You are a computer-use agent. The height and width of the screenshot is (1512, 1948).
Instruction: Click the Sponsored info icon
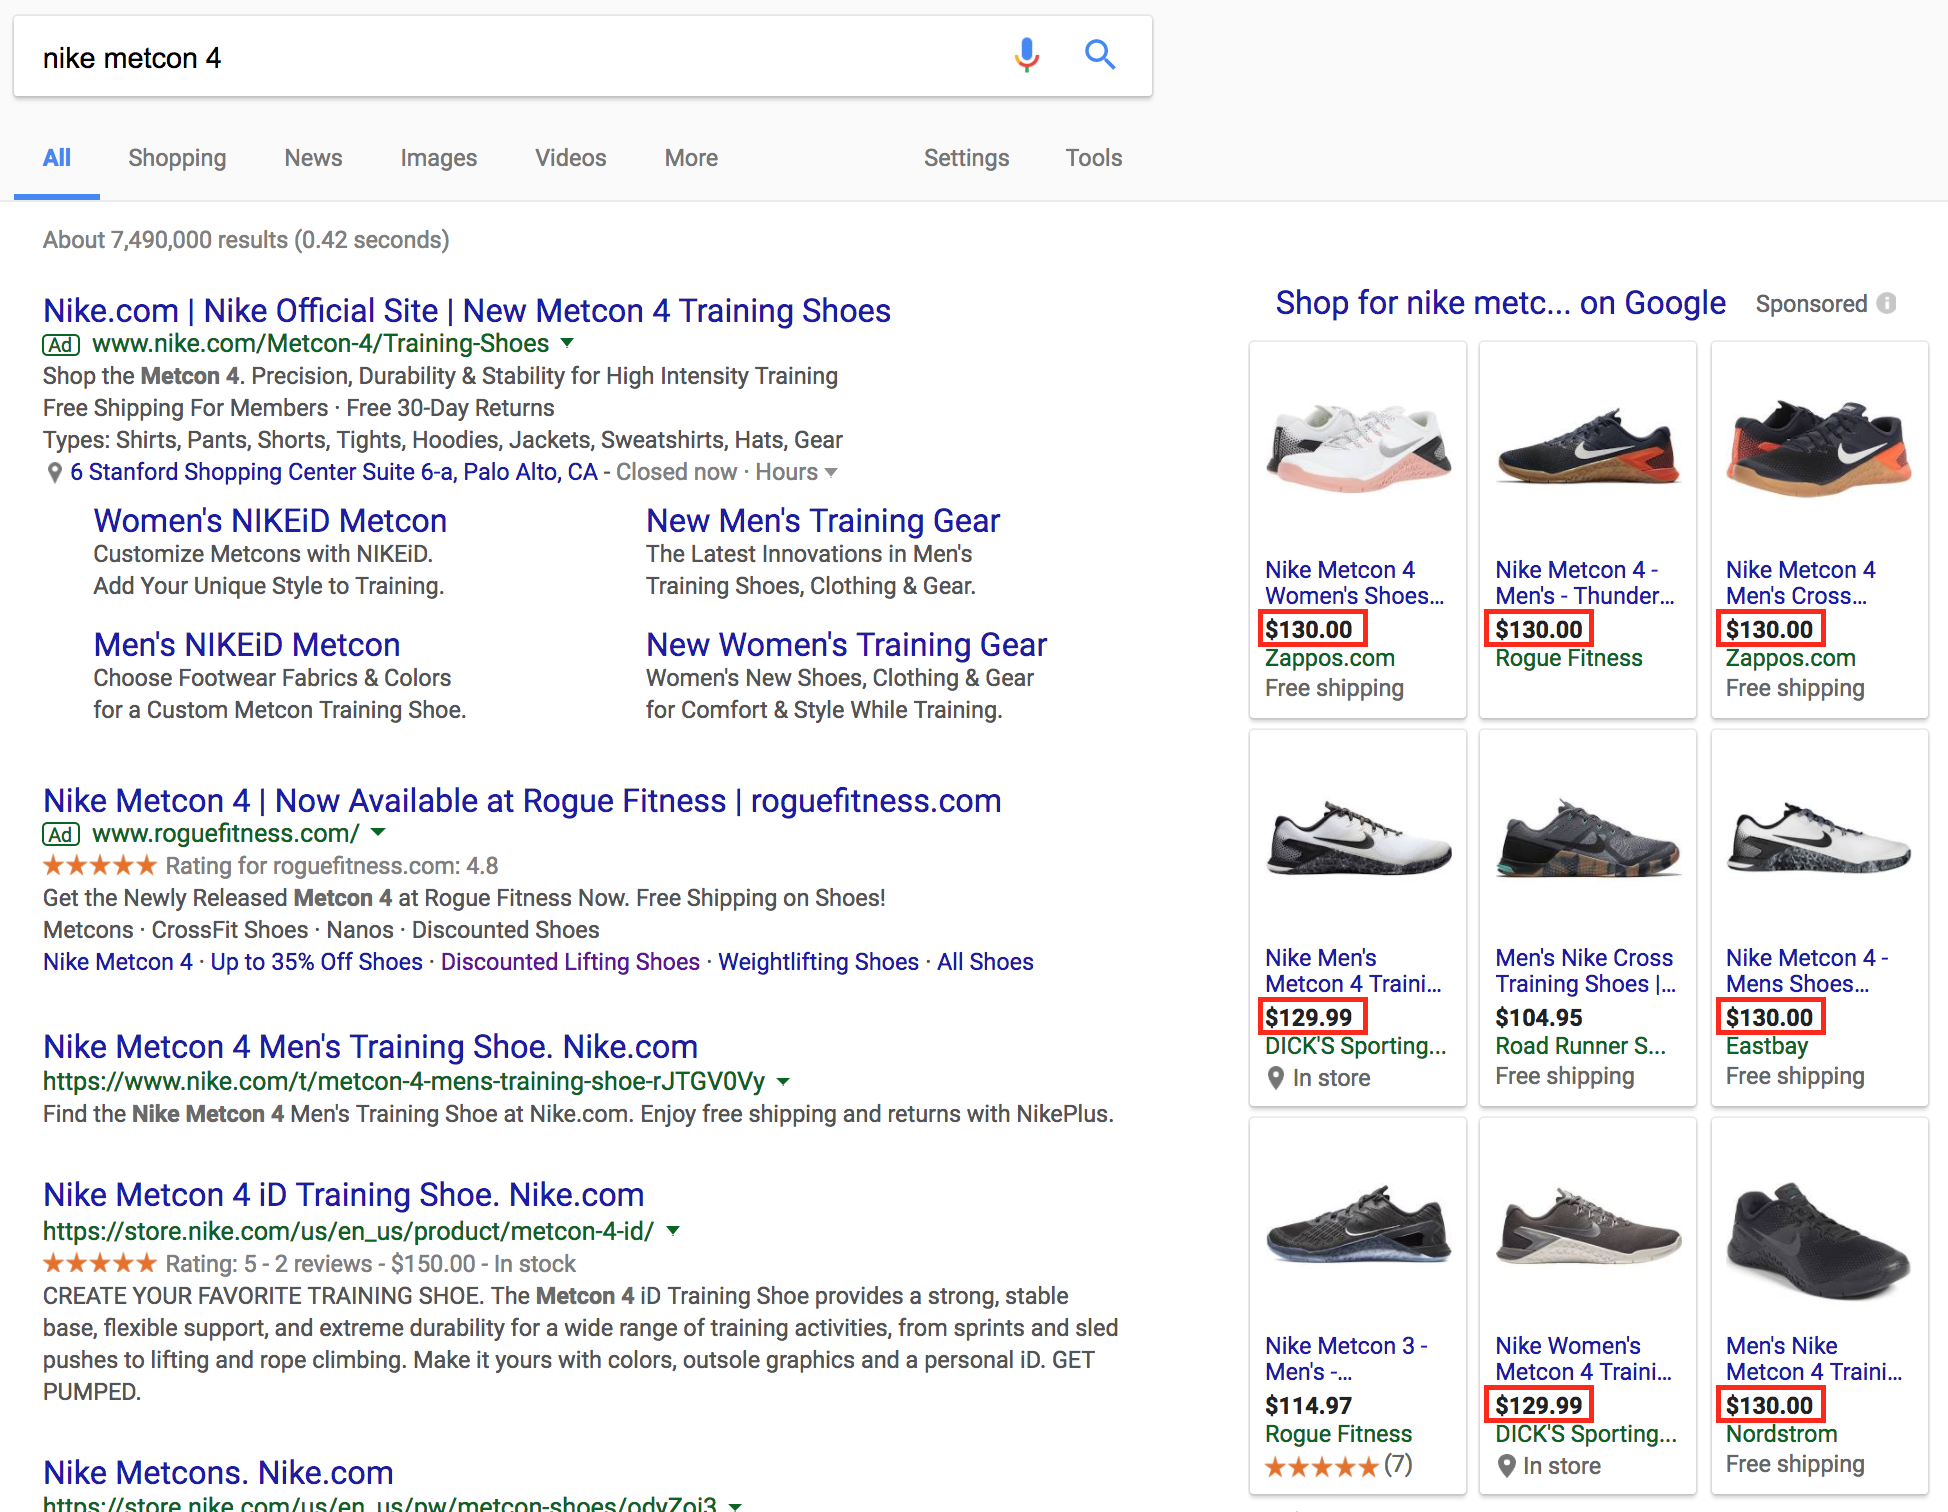[1886, 303]
